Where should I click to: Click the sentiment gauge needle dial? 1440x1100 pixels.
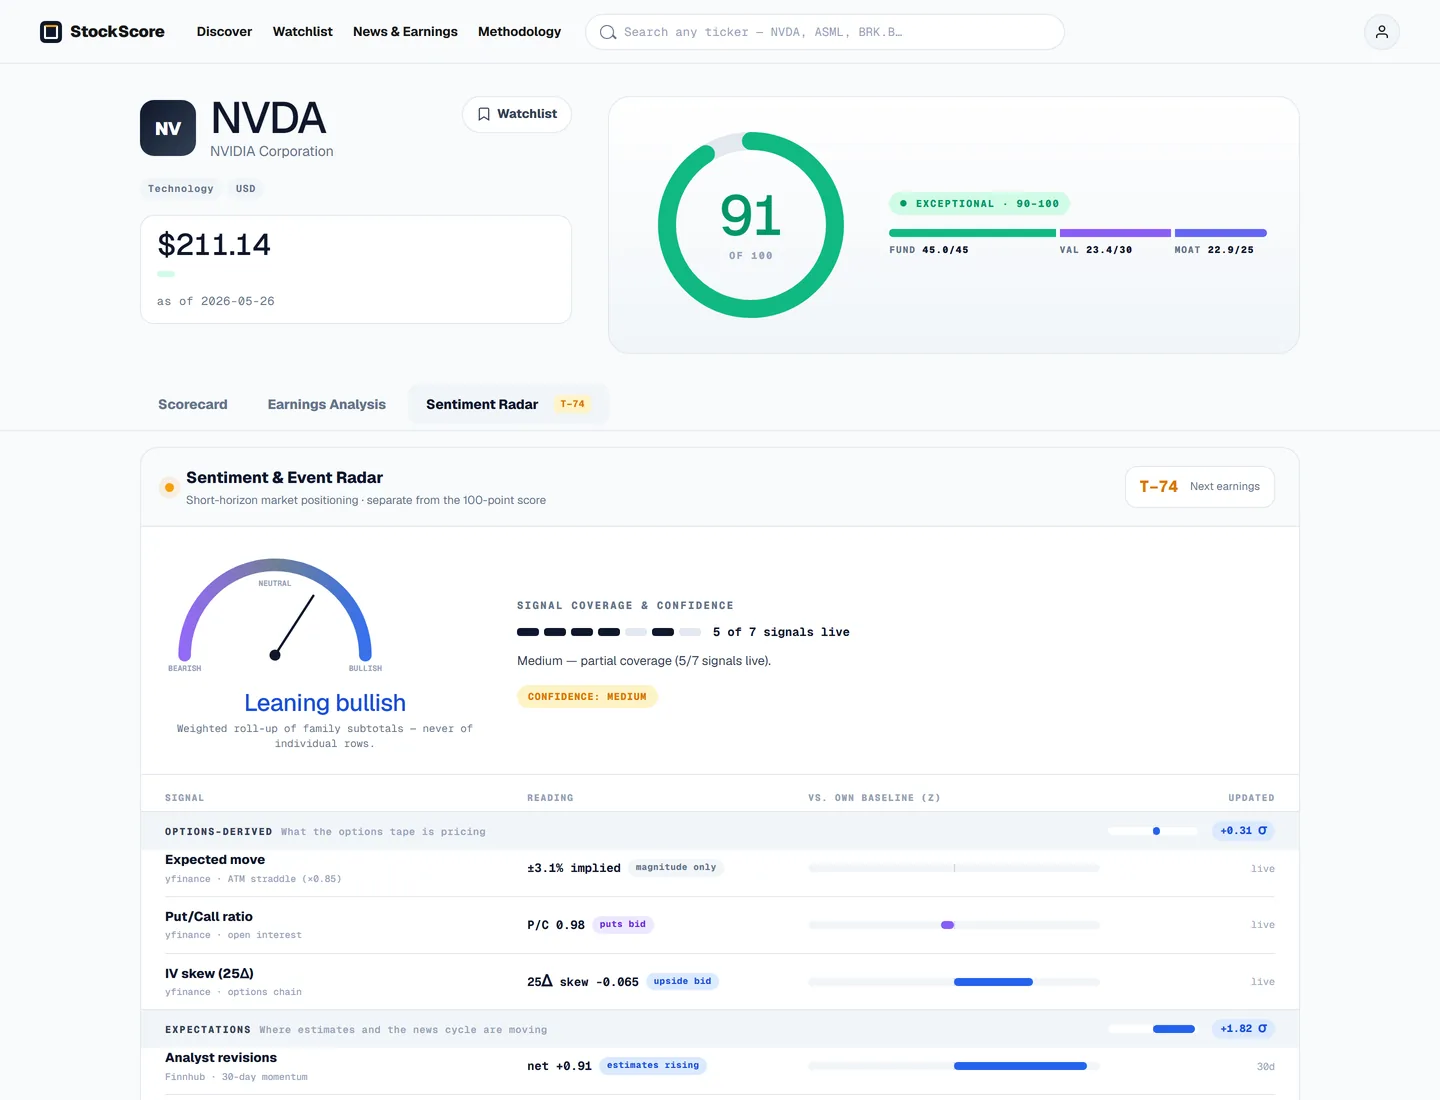coord(275,610)
